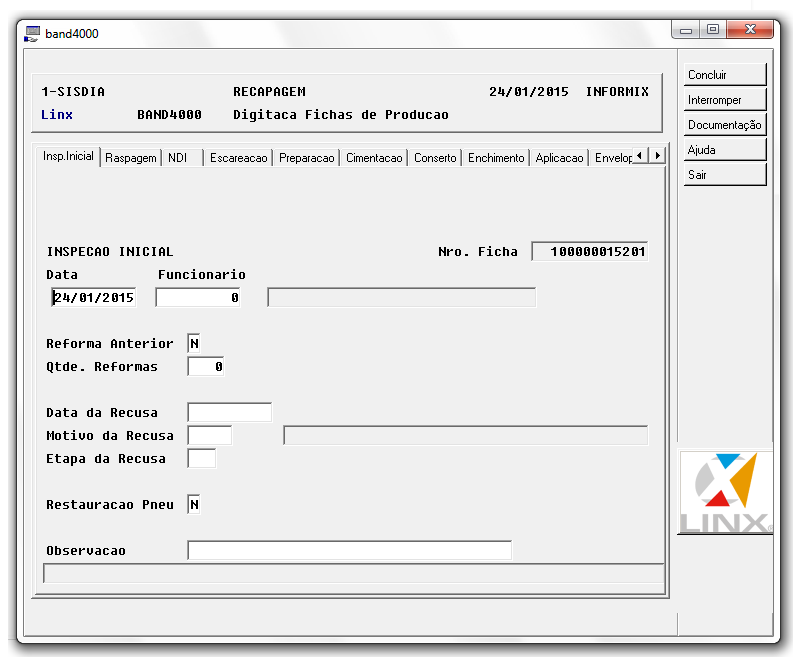This screenshot has width=793, height=657.
Task: Switch to the Raspagem tab
Action: tap(131, 158)
